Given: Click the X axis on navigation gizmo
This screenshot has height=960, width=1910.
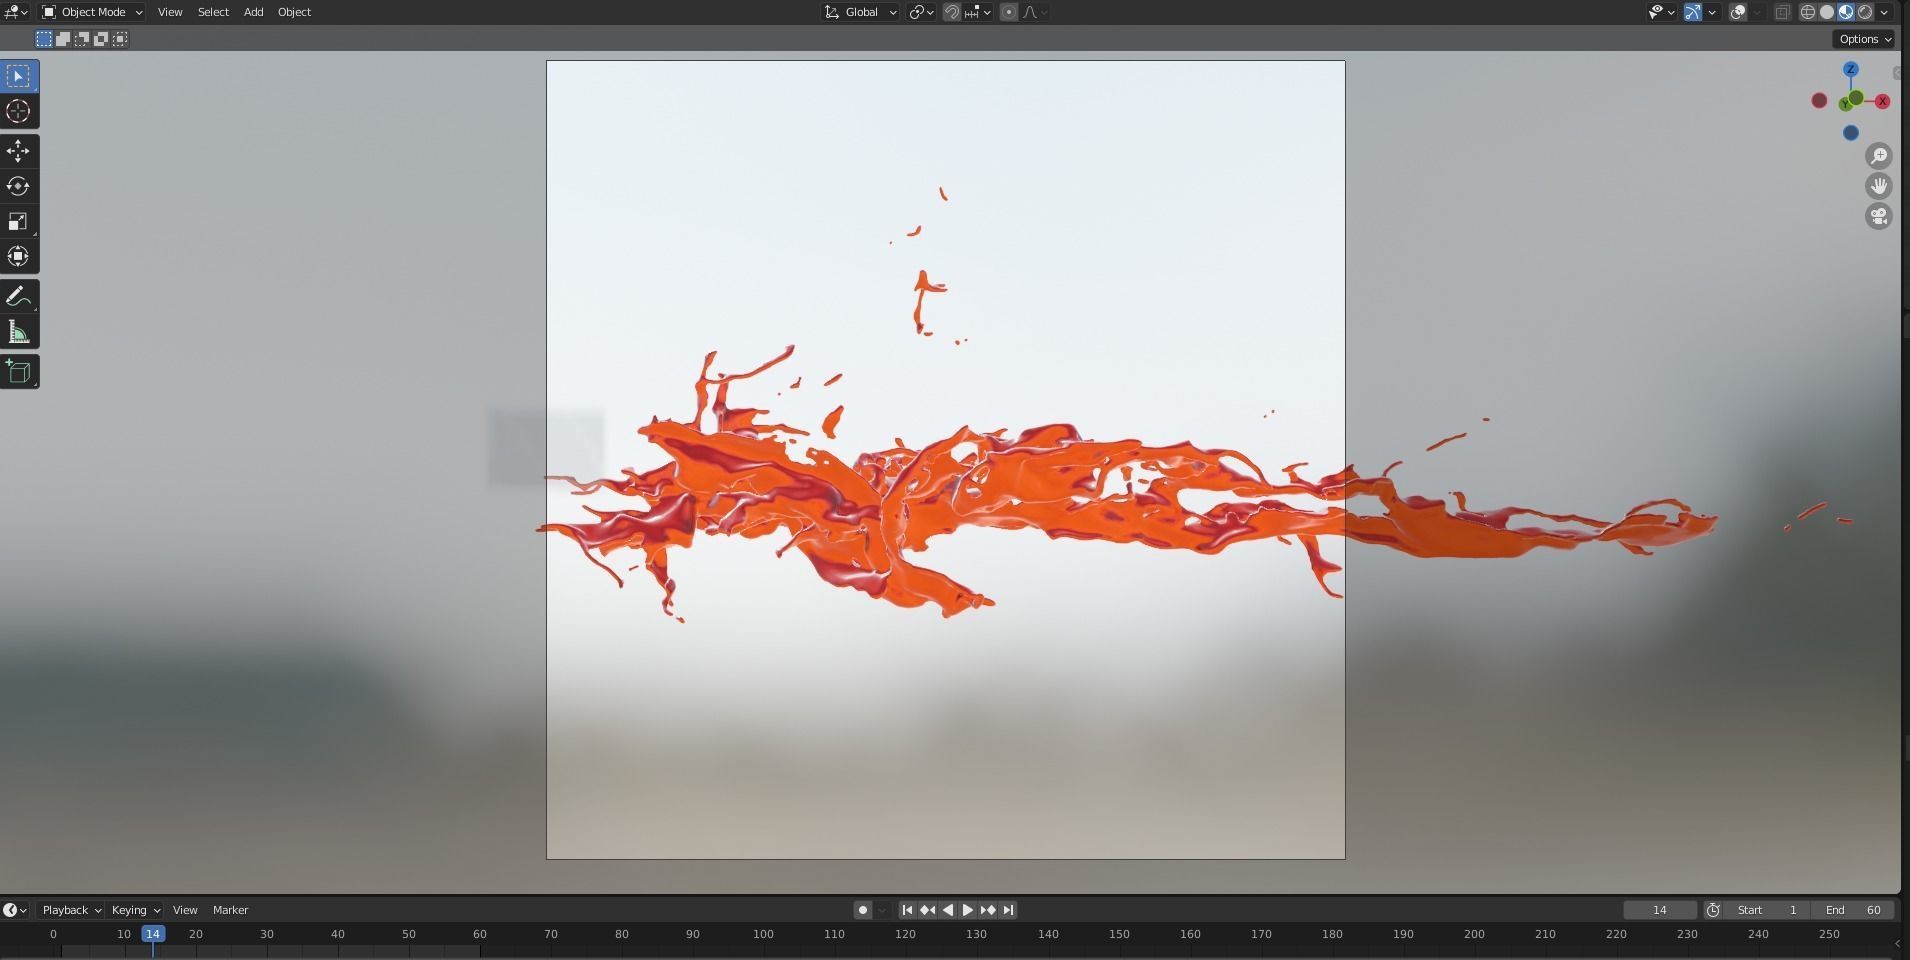Looking at the screenshot, I should click(x=1883, y=101).
